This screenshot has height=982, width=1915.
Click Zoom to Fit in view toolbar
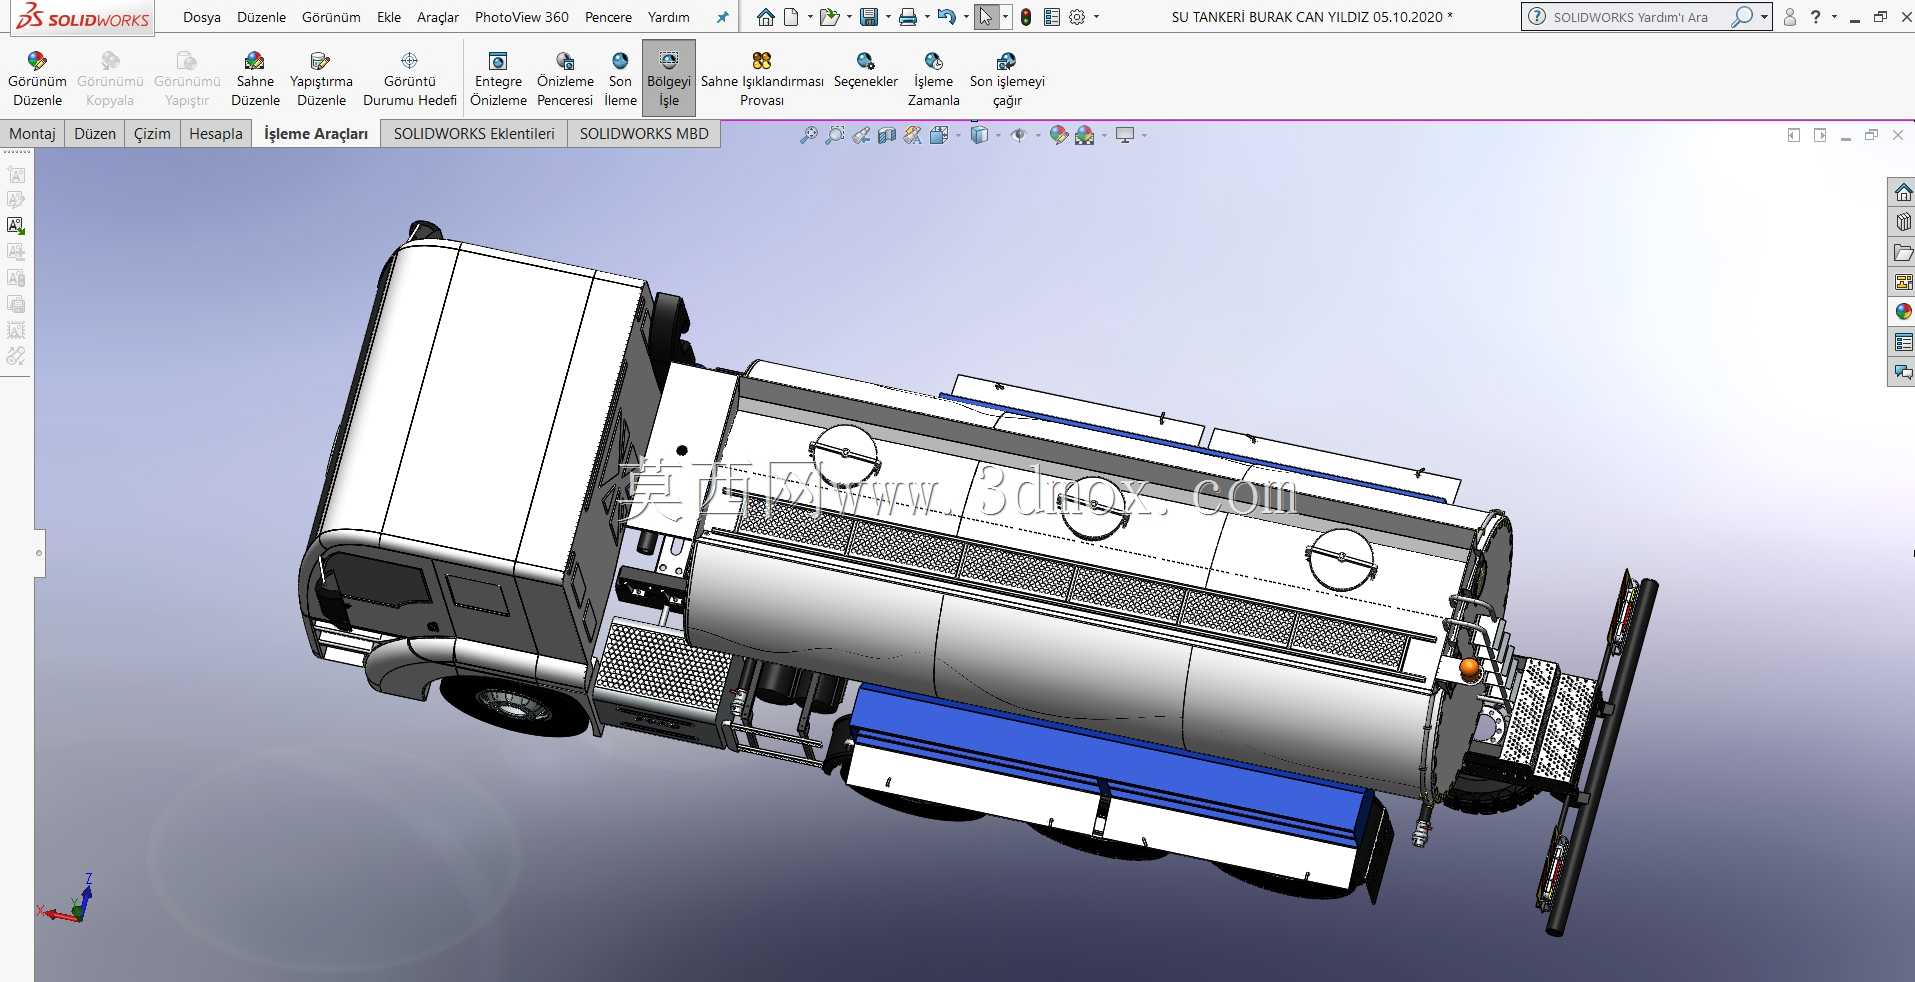(x=809, y=135)
